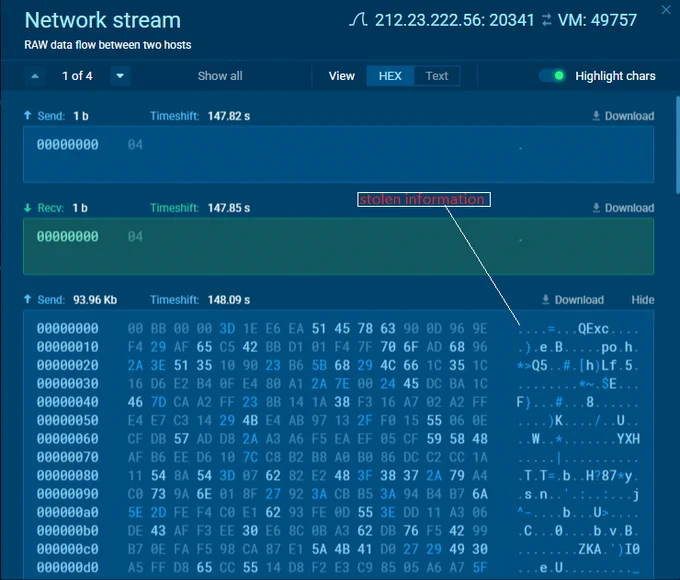Image resolution: width=680 pixels, height=580 pixels.
Task: Click the download icon of 147.82 s packet
Action: pos(596,116)
